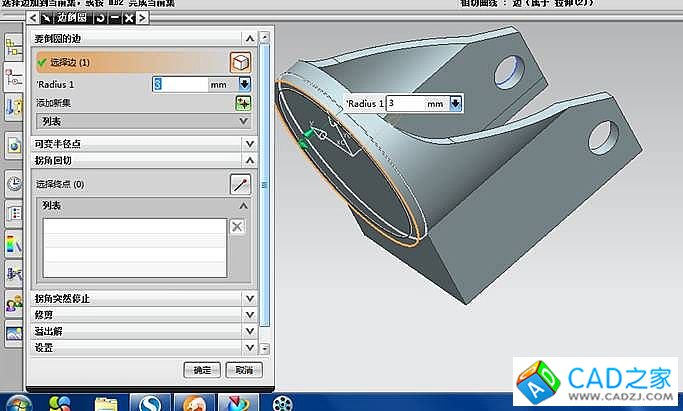683x411 pixels.
Task: Open the assembly navigator sidebar icon
Action: coord(15,45)
